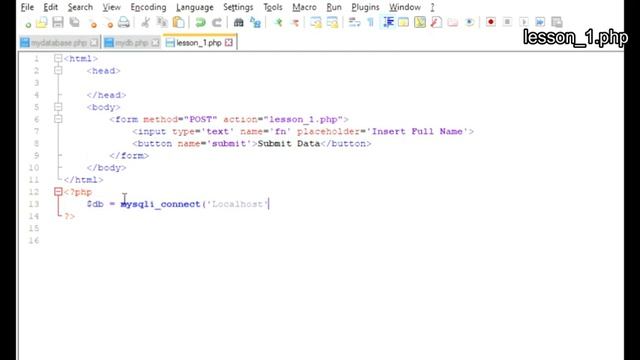Click the Stop Recording macro icon

click(x=507, y=22)
